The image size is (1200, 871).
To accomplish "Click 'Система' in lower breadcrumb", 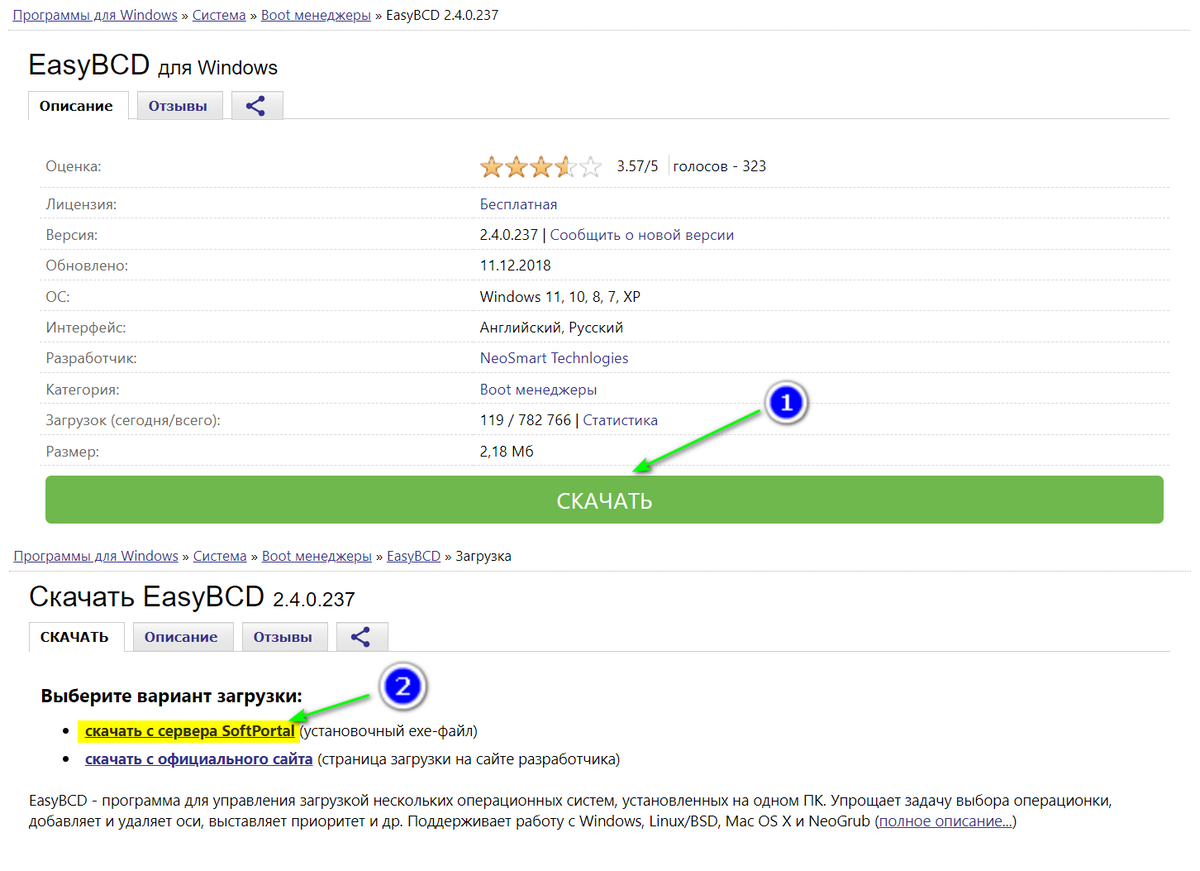I will (x=220, y=556).
